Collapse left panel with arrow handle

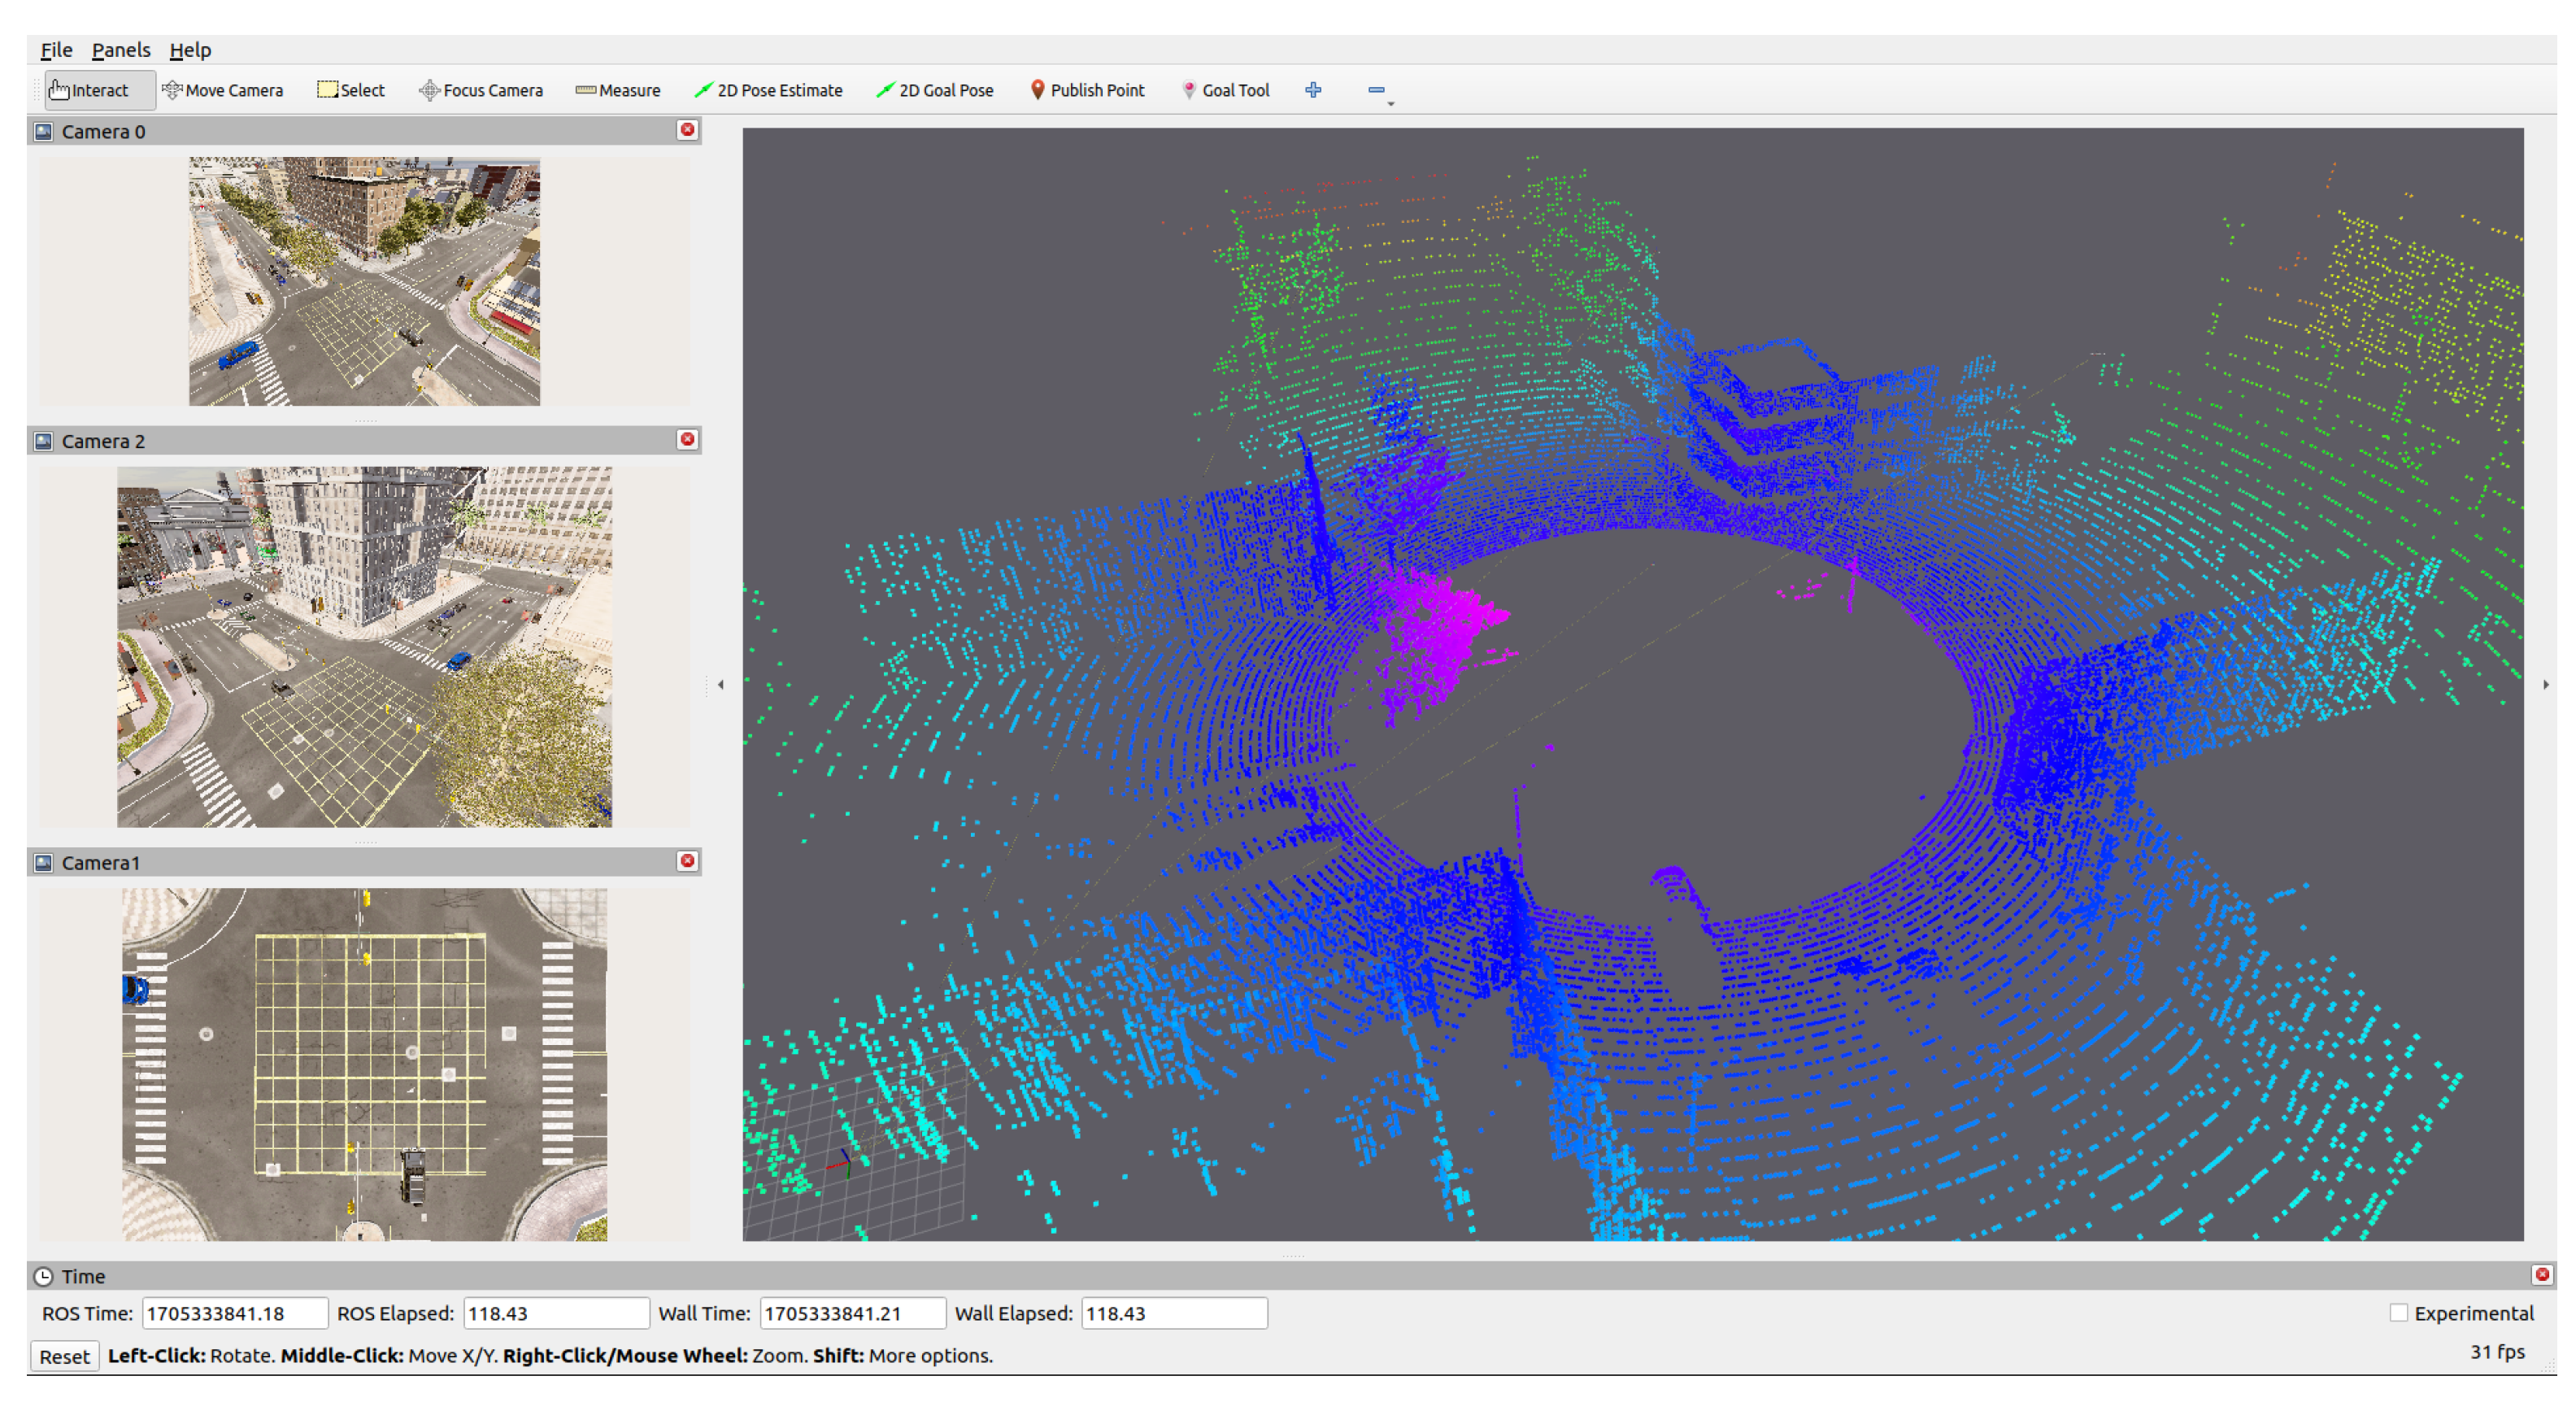pos(721,685)
